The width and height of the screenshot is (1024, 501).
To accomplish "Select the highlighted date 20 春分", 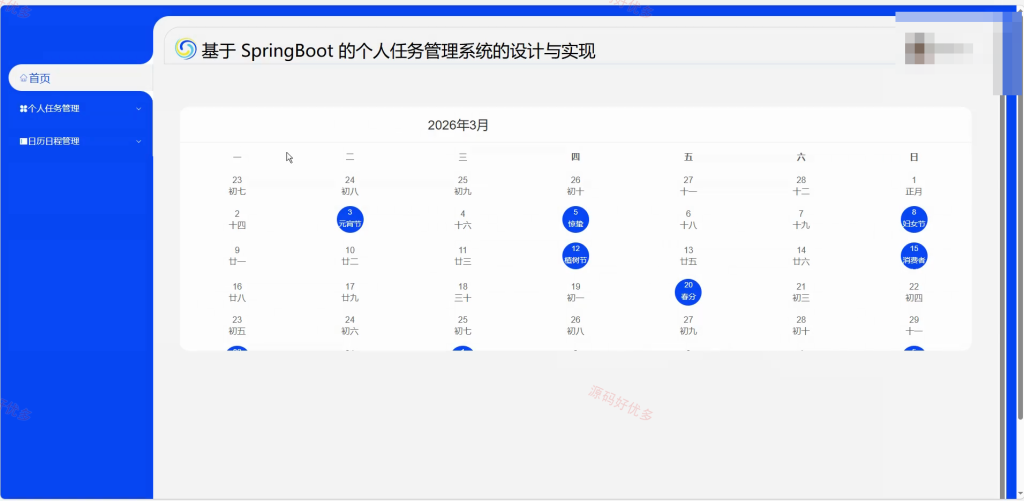I will point(688,291).
